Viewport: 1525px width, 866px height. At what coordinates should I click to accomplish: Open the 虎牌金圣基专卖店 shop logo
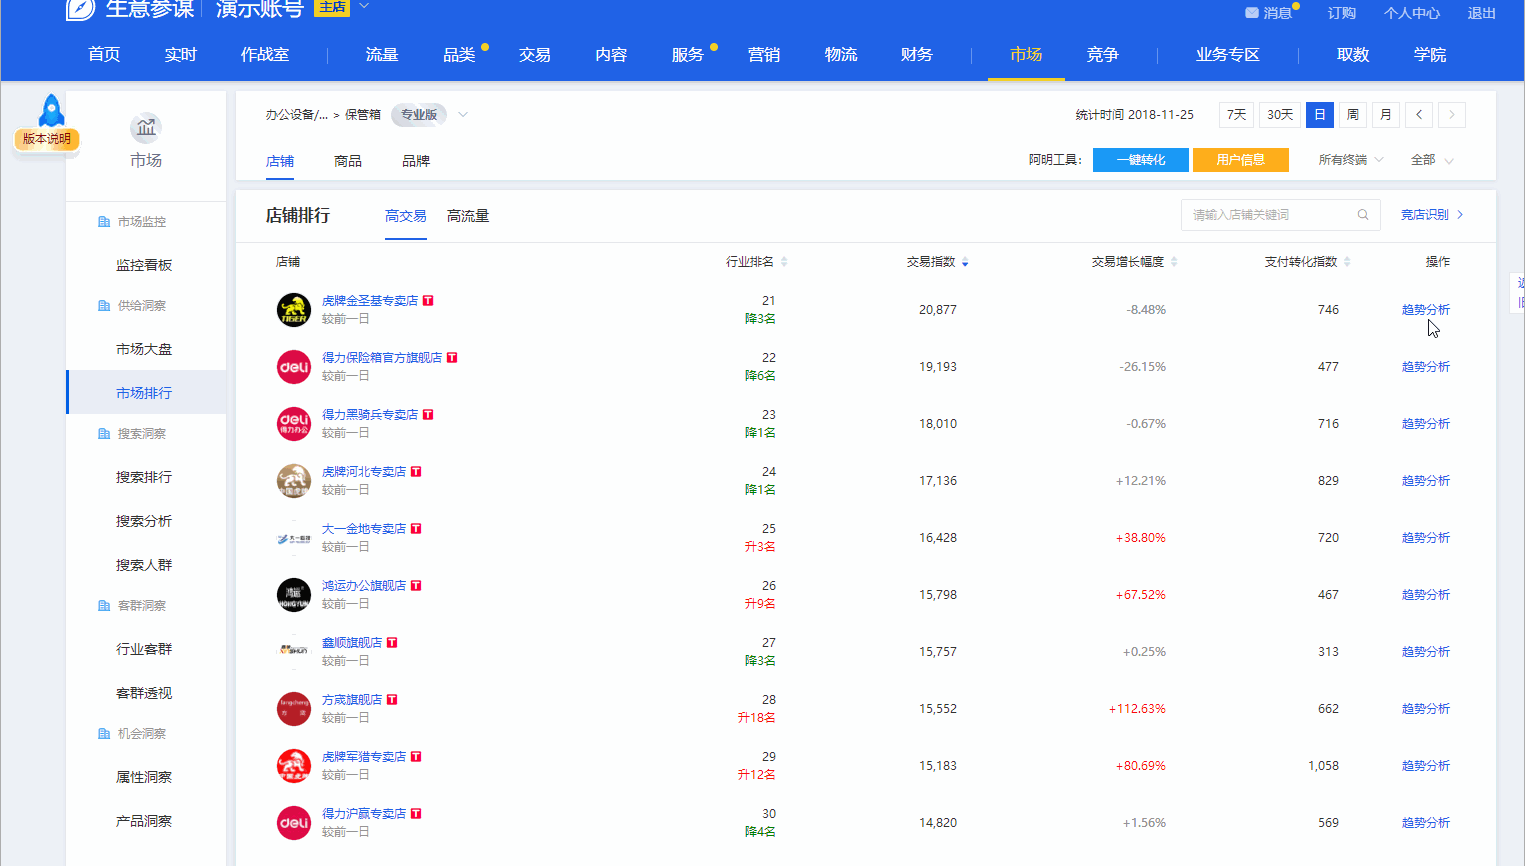(294, 310)
